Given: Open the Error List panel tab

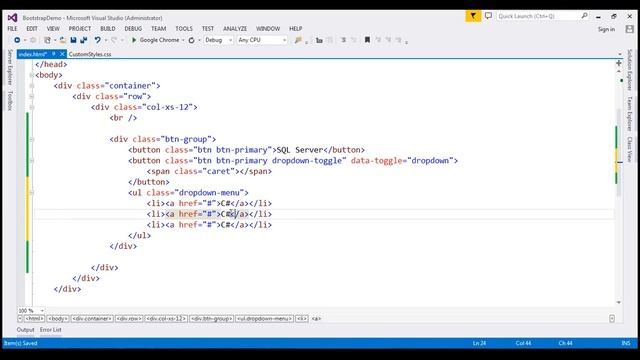Looking at the screenshot, I should (x=50, y=330).
